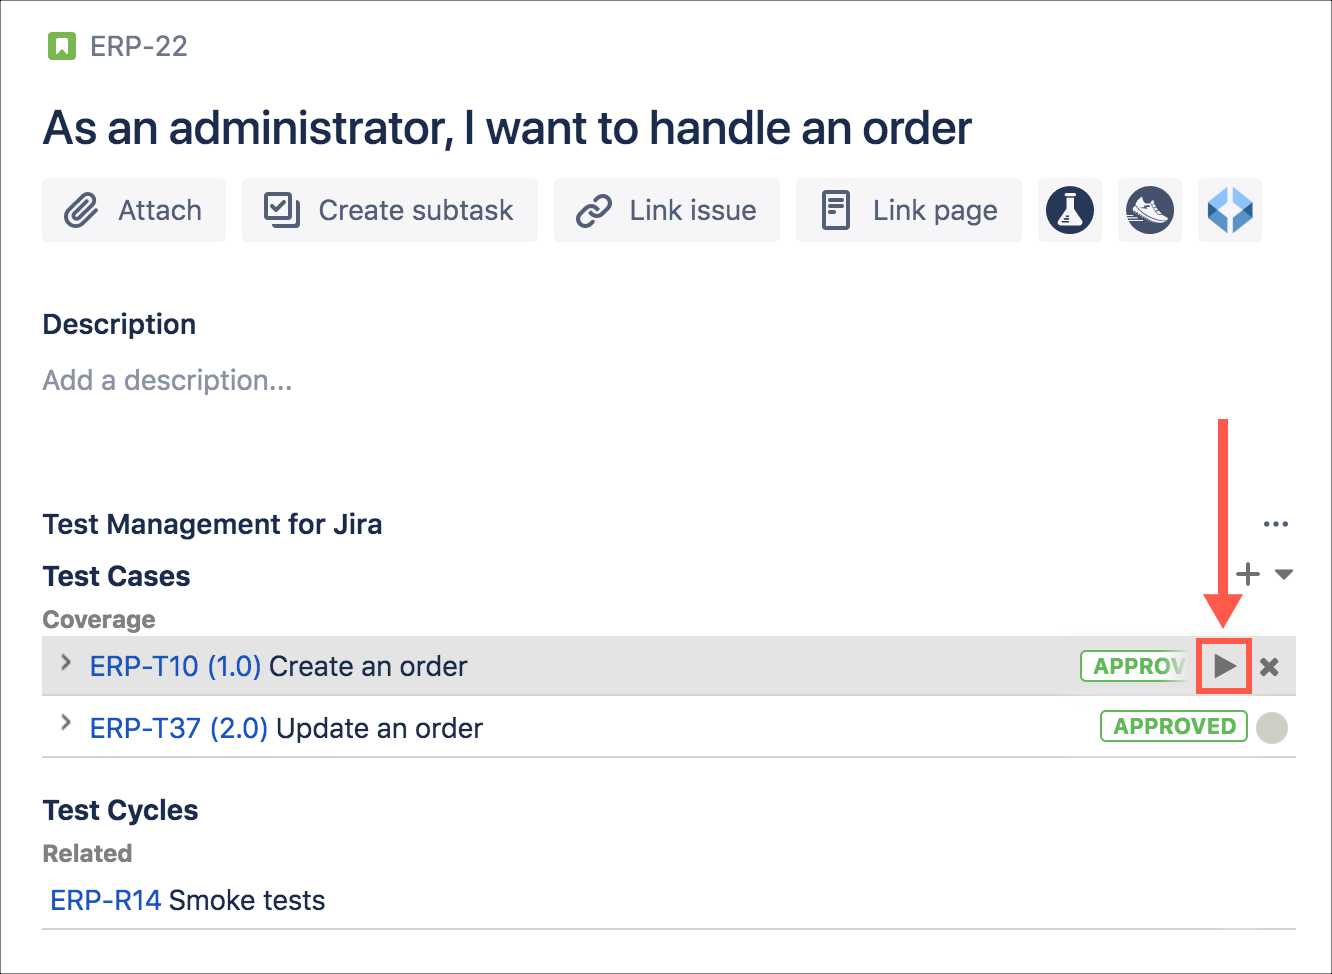Open the ERP-T37 (2.0) test case link
This screenshot has height=974, width=1332.
pos(178,728)
